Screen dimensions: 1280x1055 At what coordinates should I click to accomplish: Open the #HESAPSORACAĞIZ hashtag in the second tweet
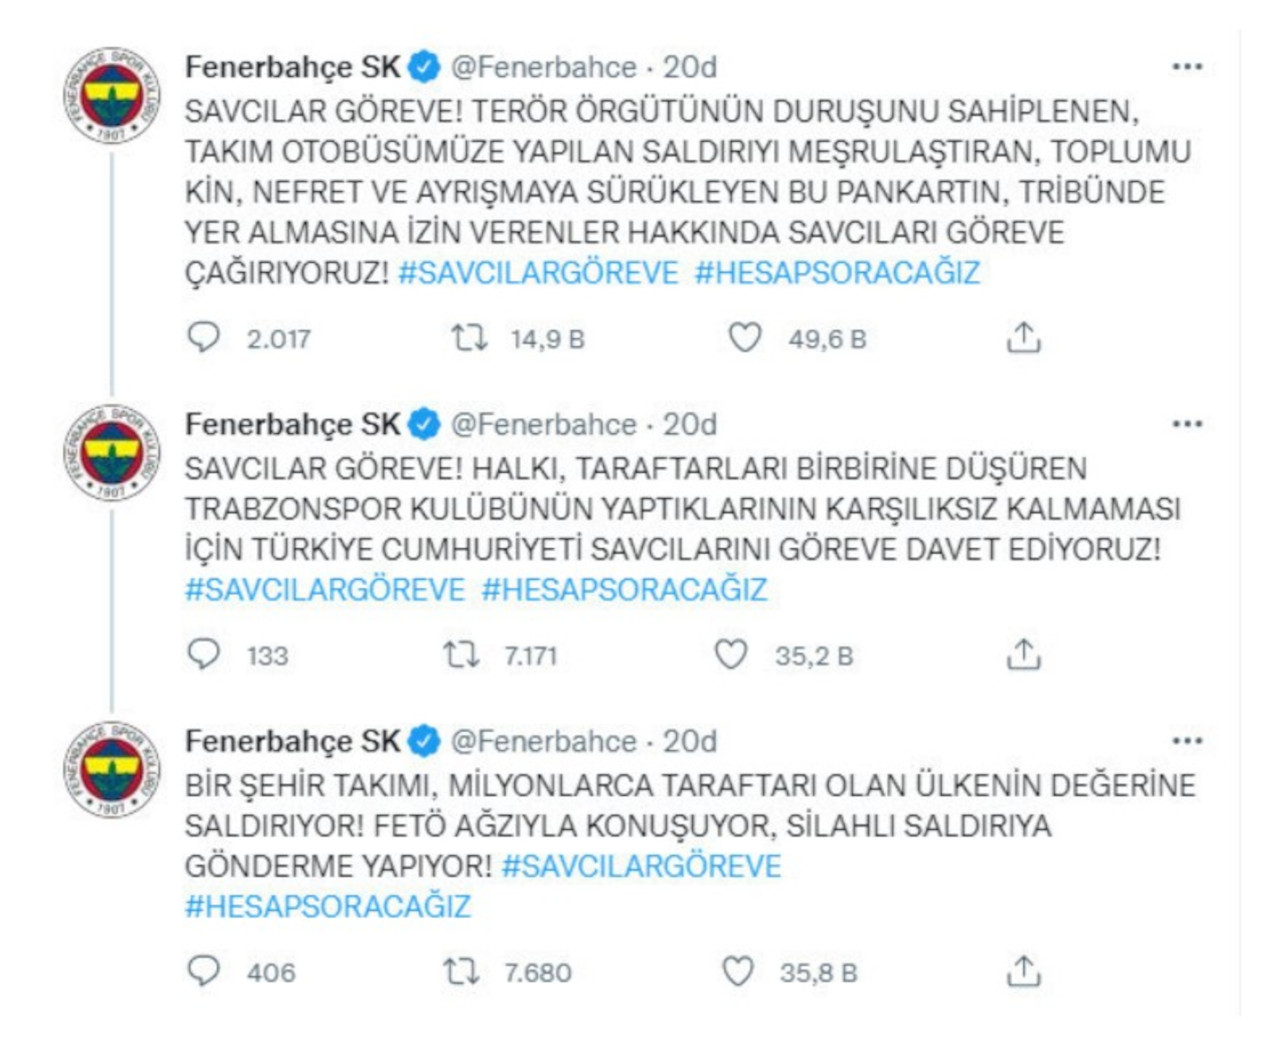click(623, 589)
